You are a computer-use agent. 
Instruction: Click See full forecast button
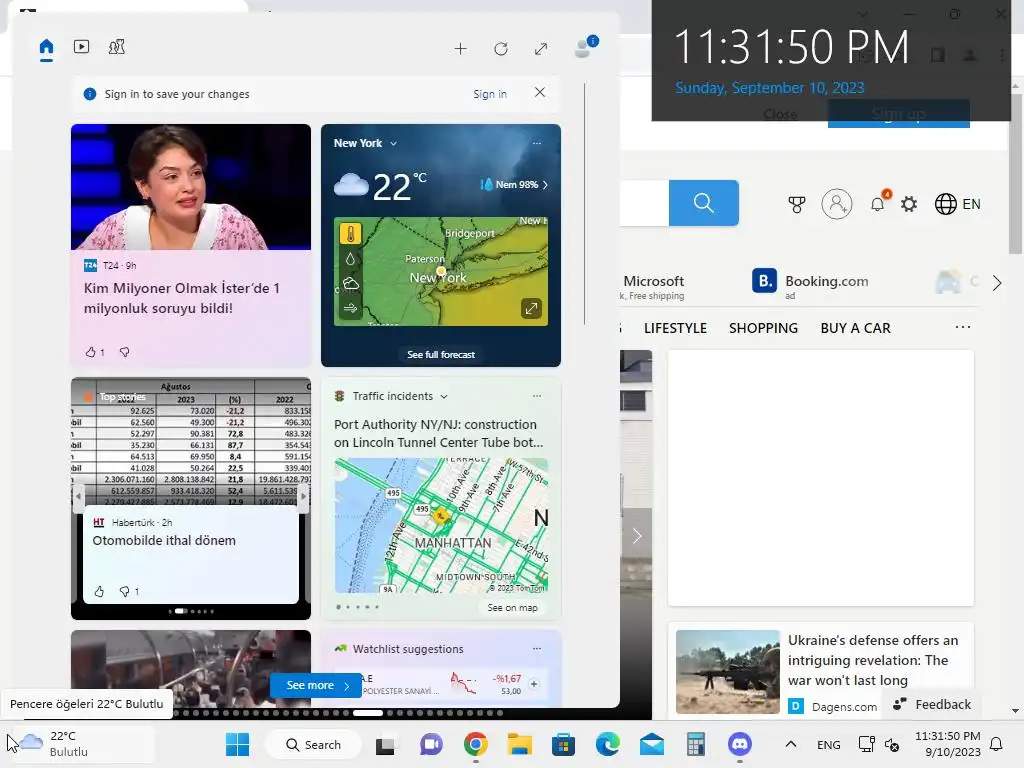pyautogui.click(x=441, y=355)
